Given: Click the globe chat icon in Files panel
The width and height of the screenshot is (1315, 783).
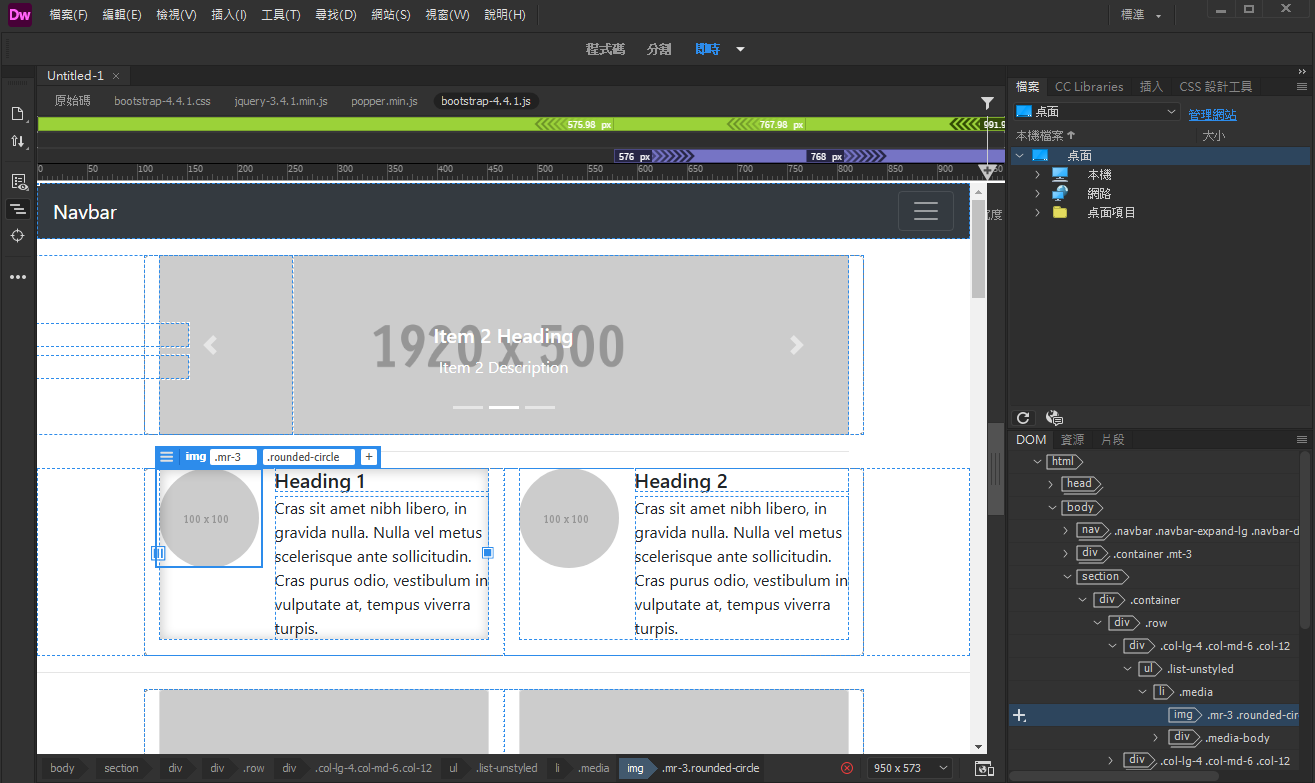Looking at the screenshot, I should (x=1054, y=418).
